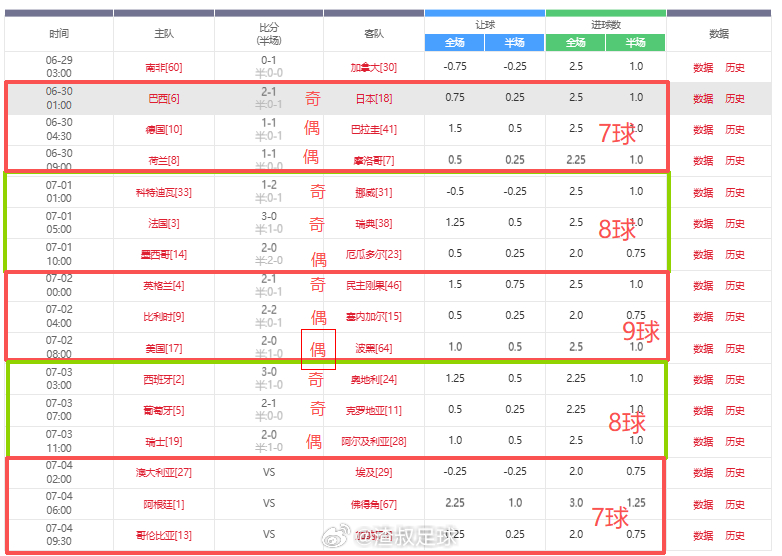Open home team 墨西哥[14] link

[164, 254]
